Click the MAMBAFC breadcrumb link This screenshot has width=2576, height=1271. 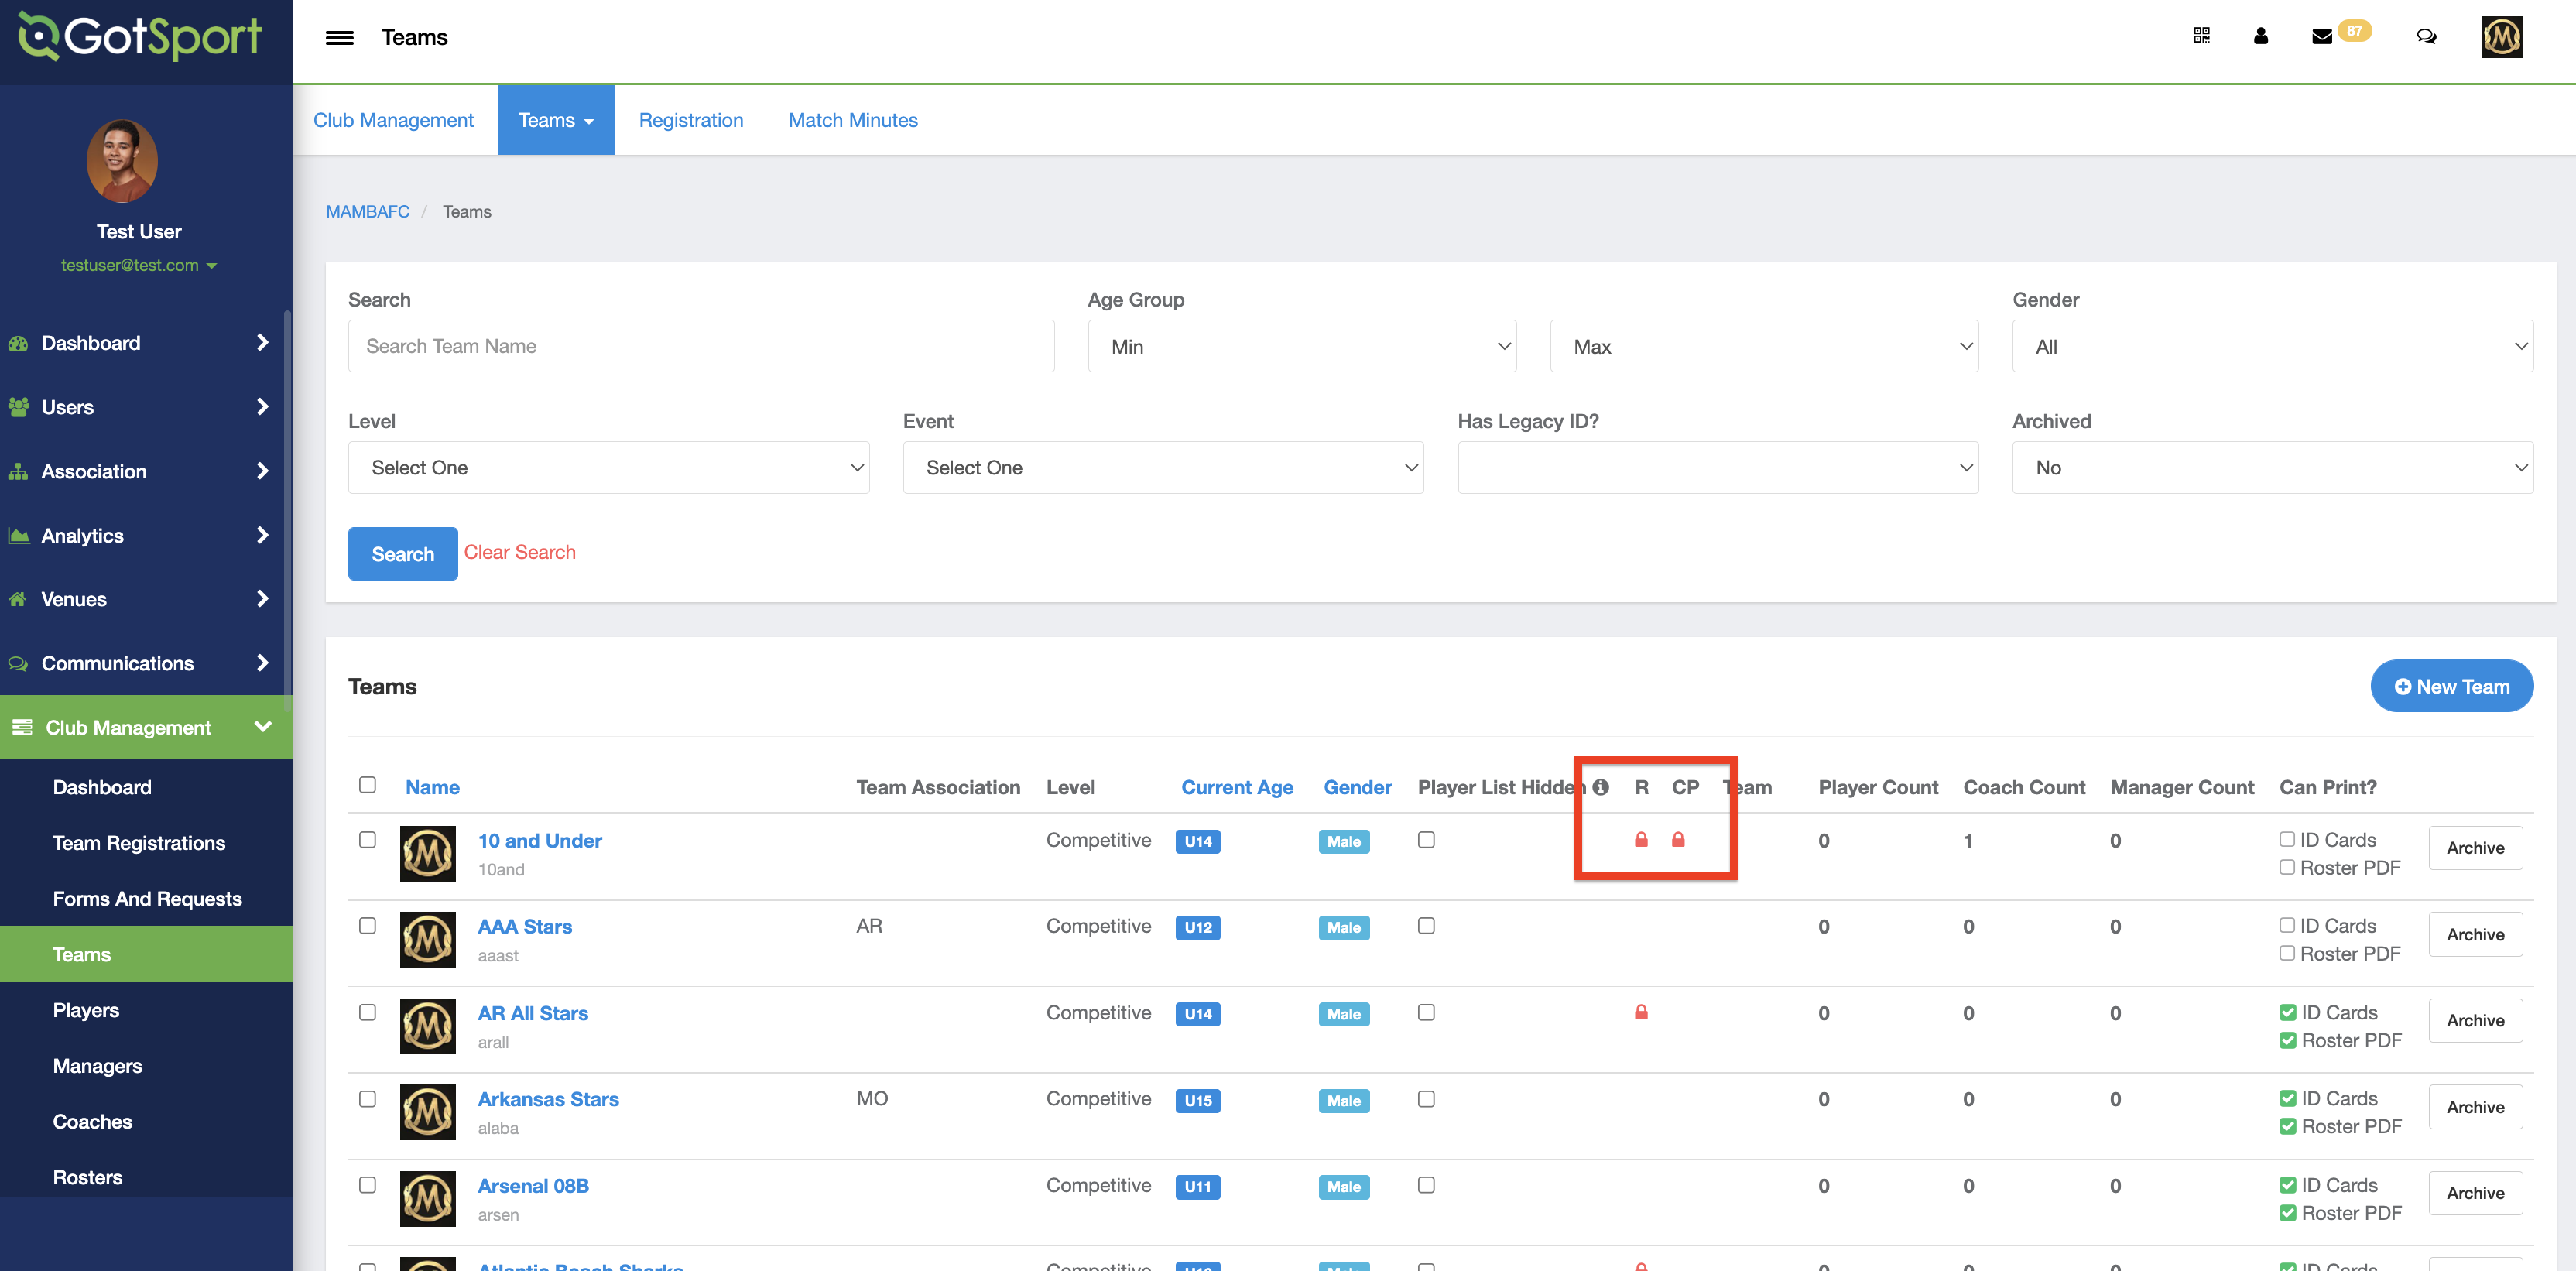tap(367, 211)
